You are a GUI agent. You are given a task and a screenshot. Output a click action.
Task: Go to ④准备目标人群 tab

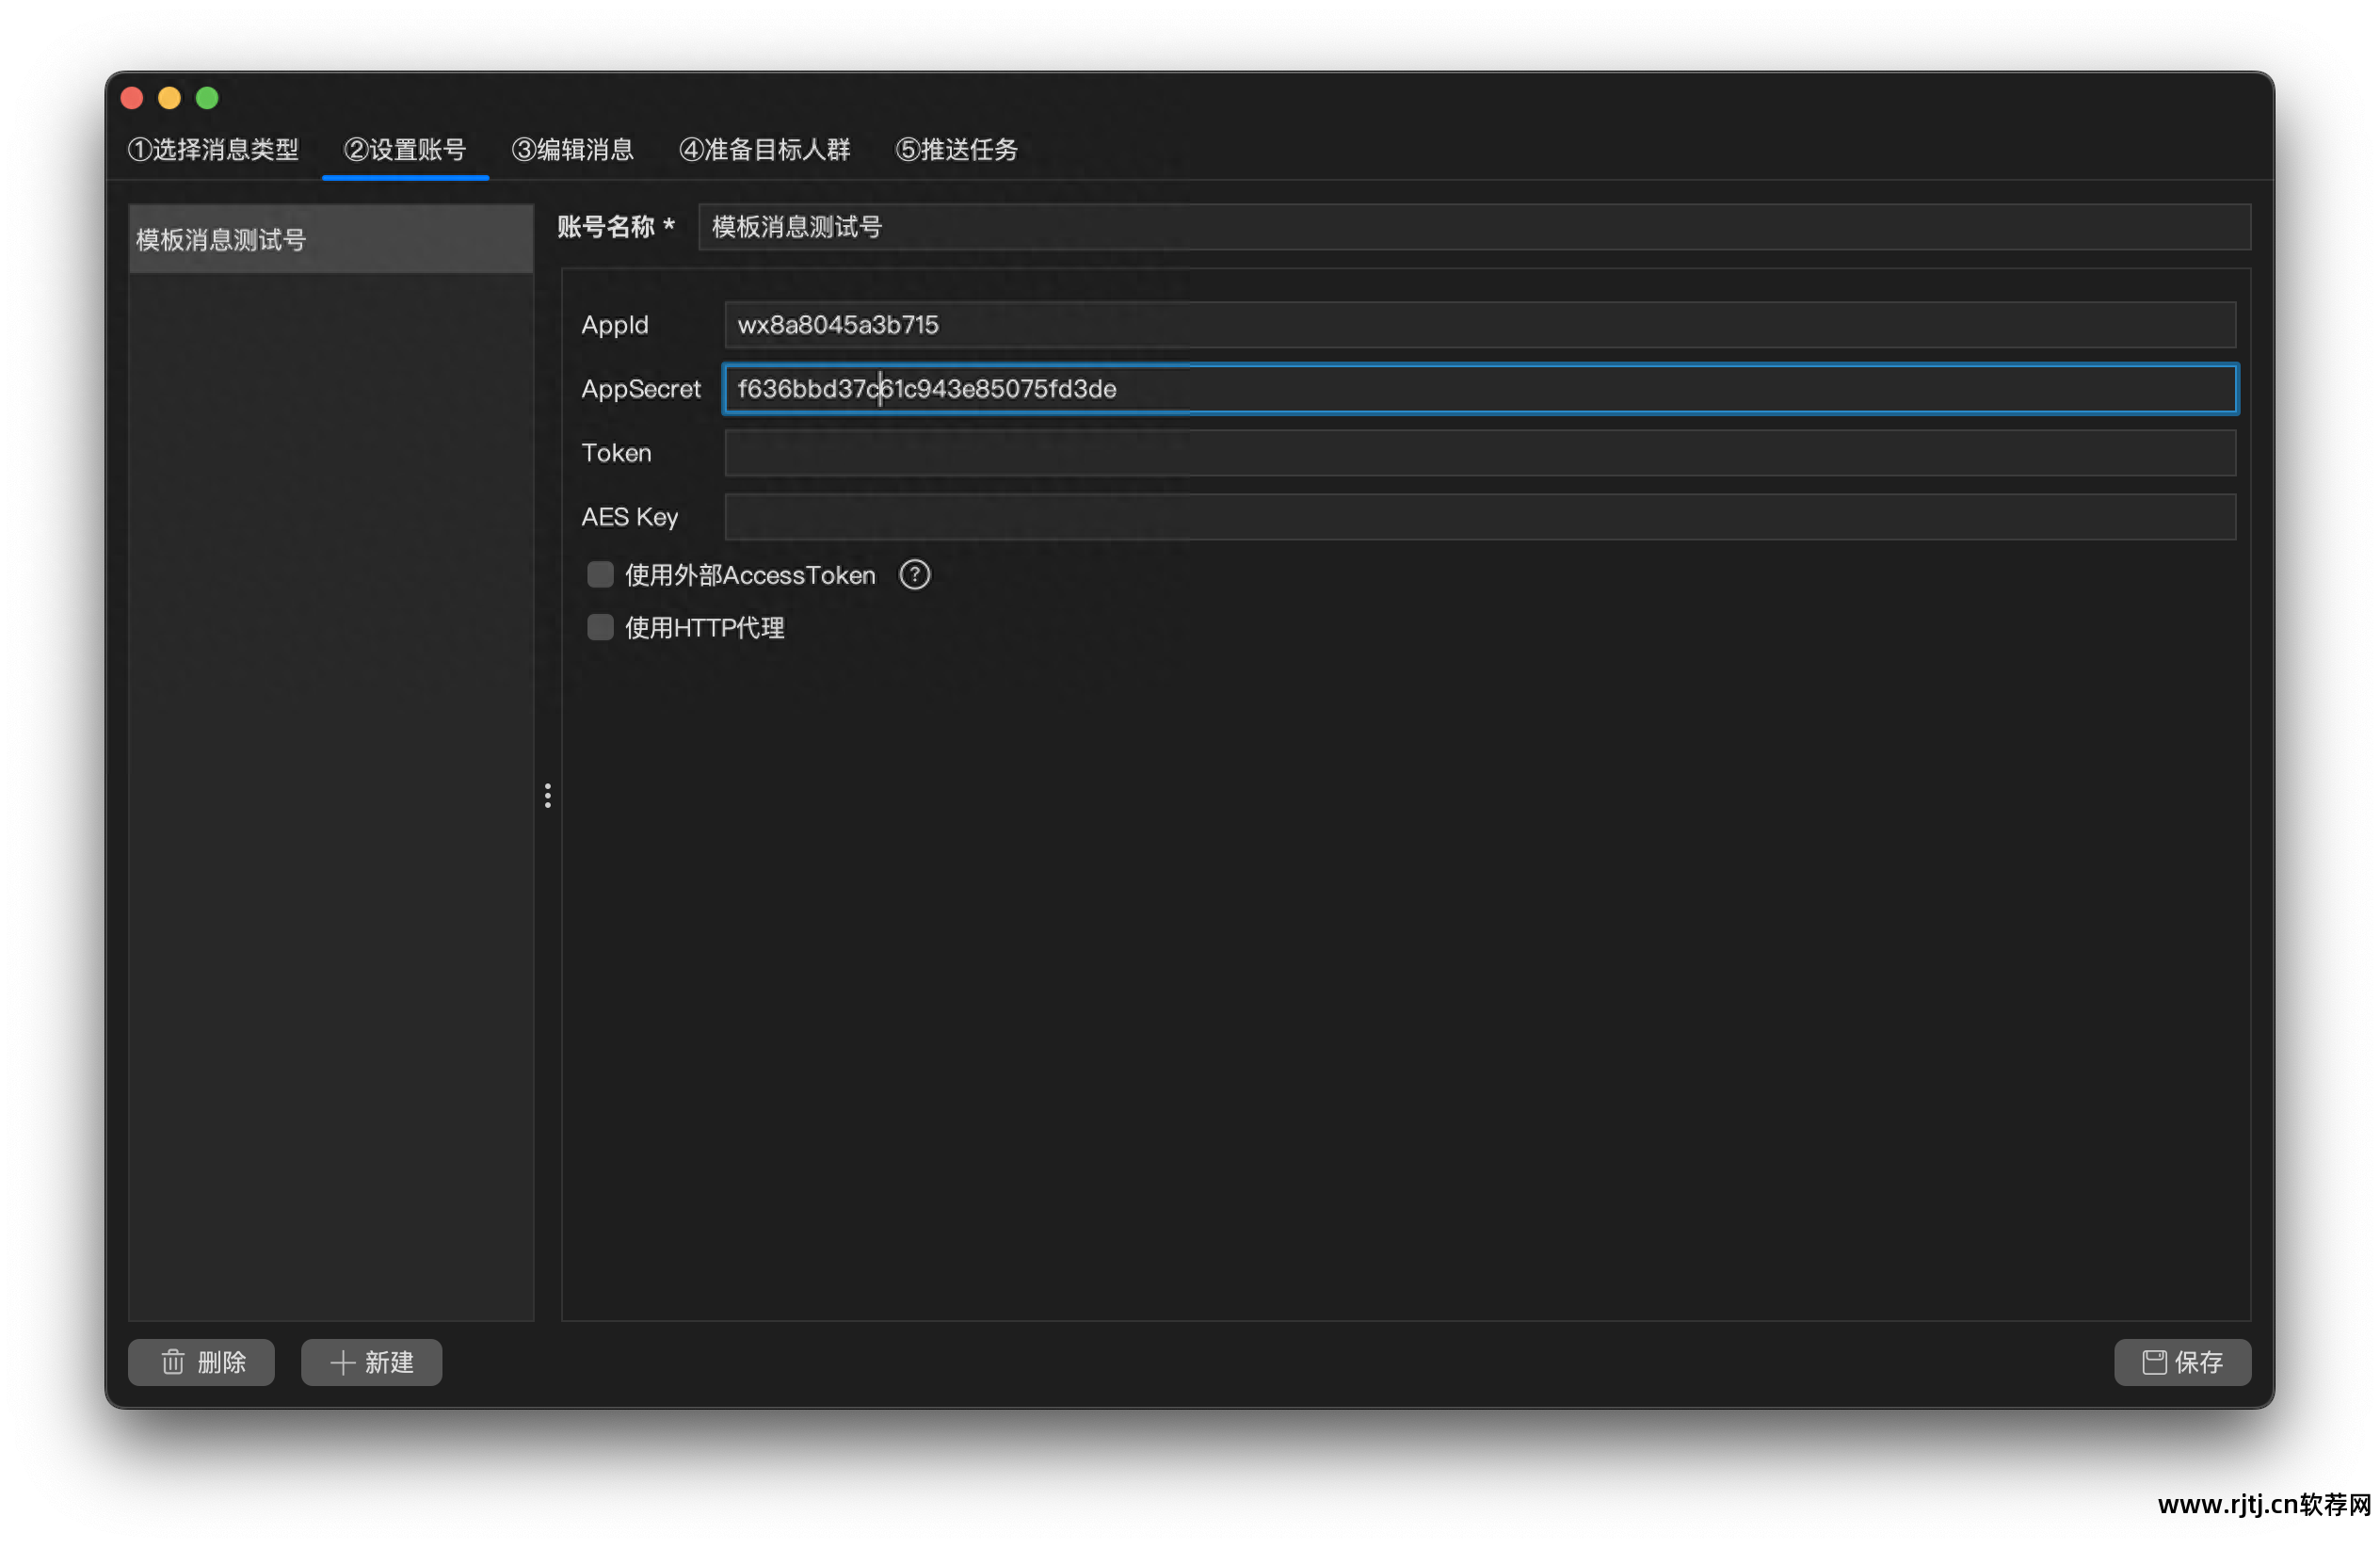(x=765, y=150)
